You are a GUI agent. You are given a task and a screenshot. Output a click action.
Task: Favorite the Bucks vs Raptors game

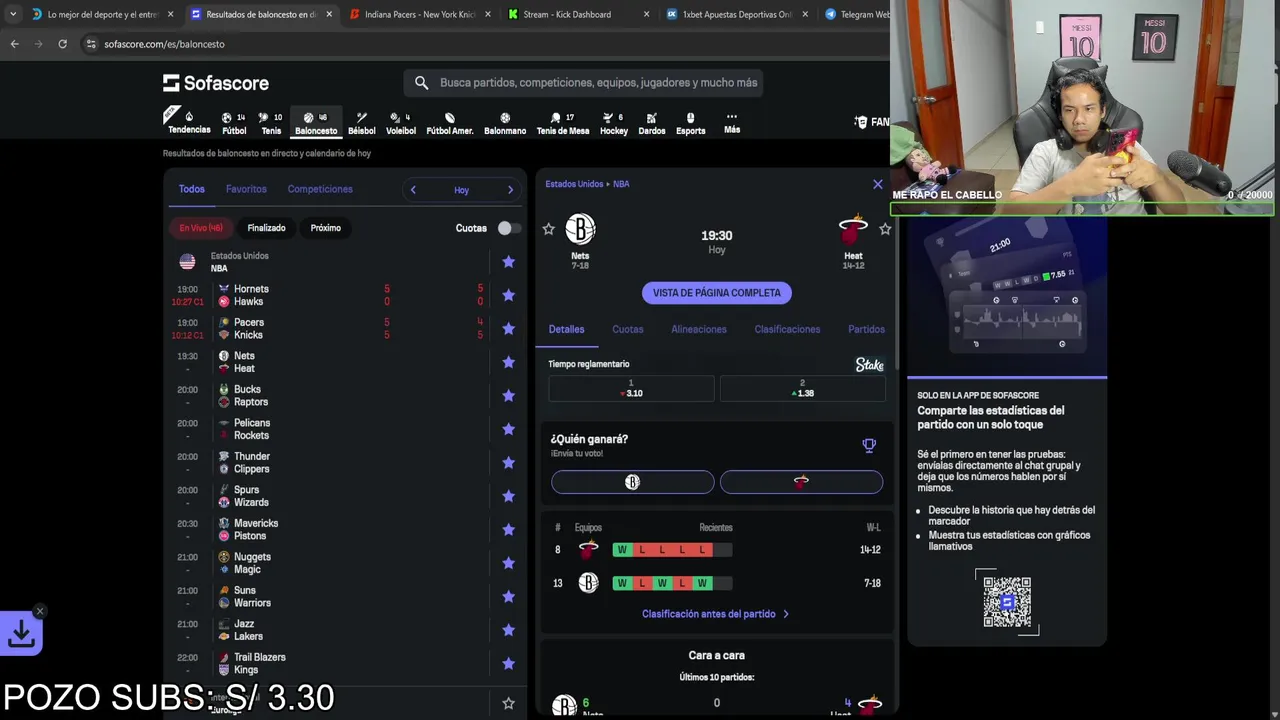[x=508, y=396]
